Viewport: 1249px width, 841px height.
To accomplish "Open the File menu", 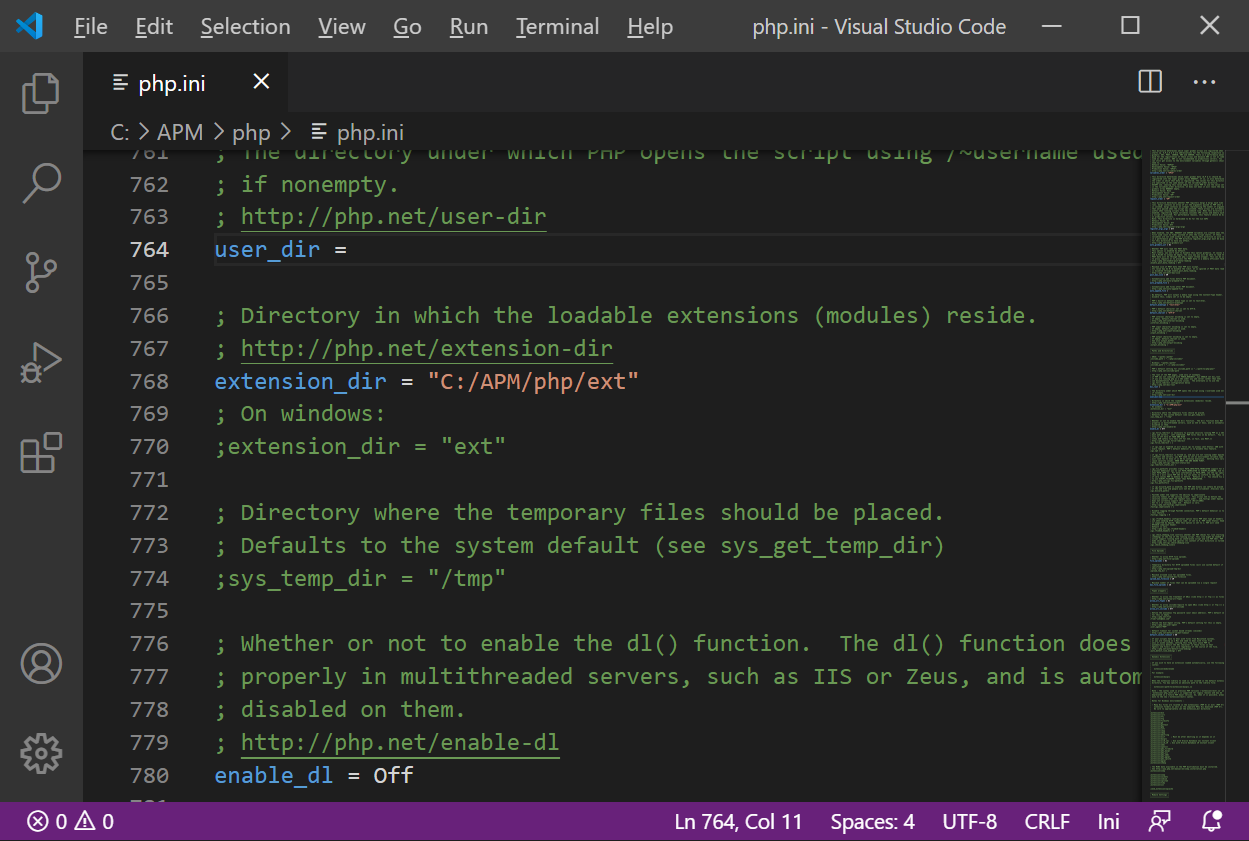I will [91, 27].
